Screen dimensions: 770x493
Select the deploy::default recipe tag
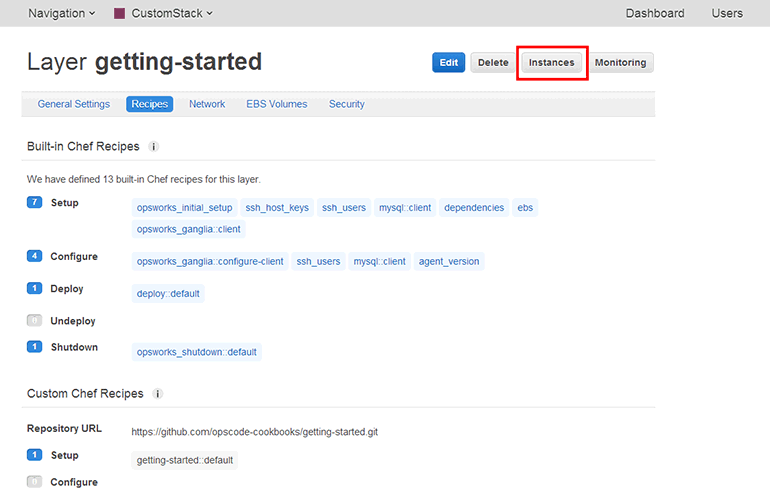[168, 294]
